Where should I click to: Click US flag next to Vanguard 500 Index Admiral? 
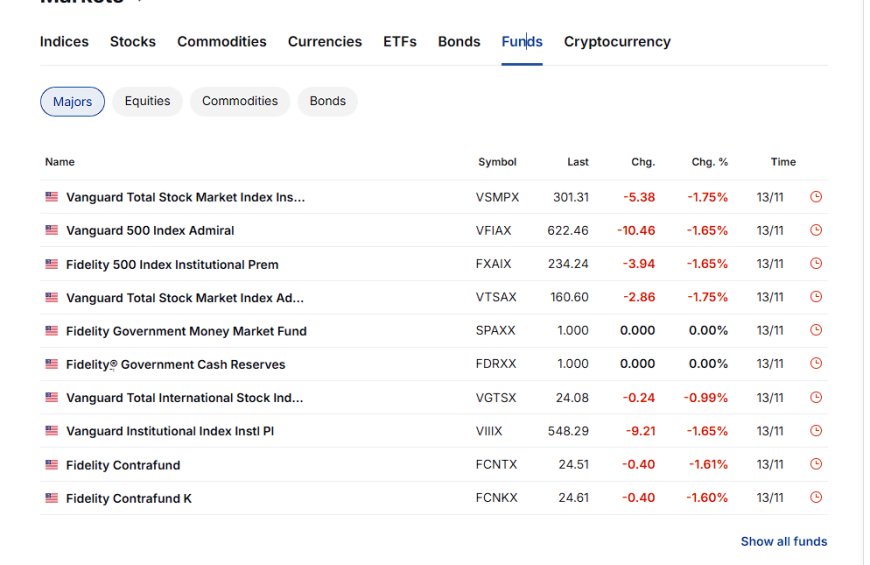(52, 230)
